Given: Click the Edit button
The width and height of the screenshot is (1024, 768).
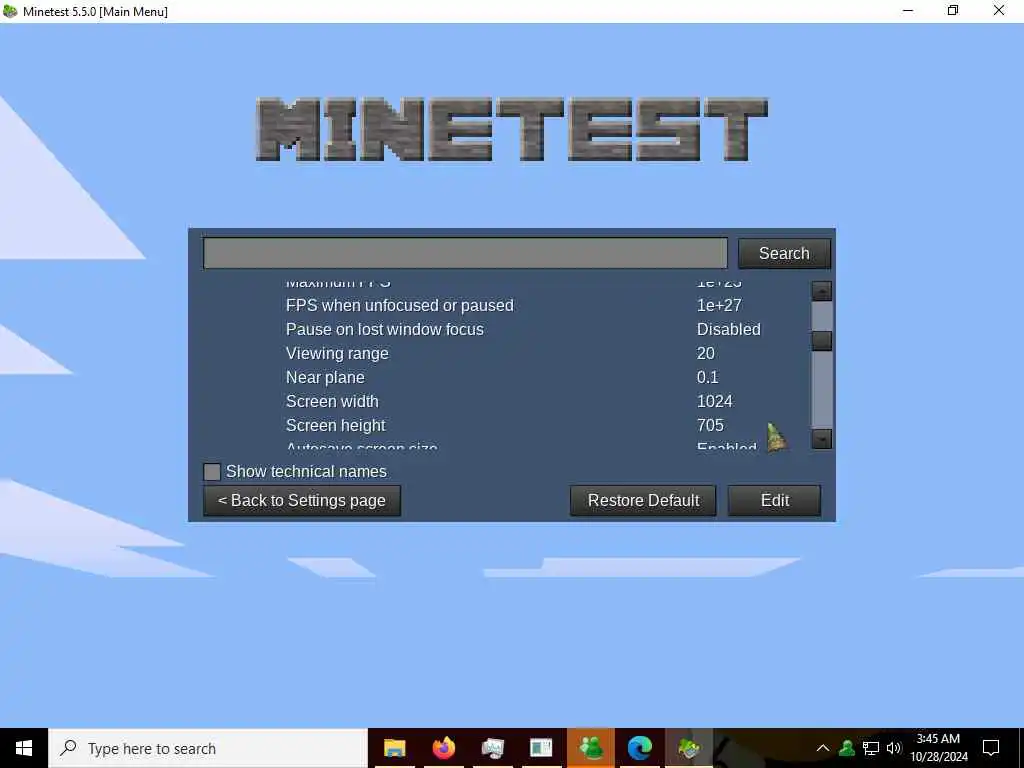Looking at the screenshot, I should point(775,500).
